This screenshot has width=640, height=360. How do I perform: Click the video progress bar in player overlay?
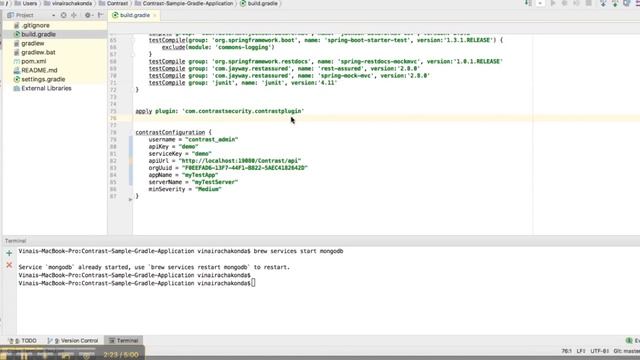[48, 349]
